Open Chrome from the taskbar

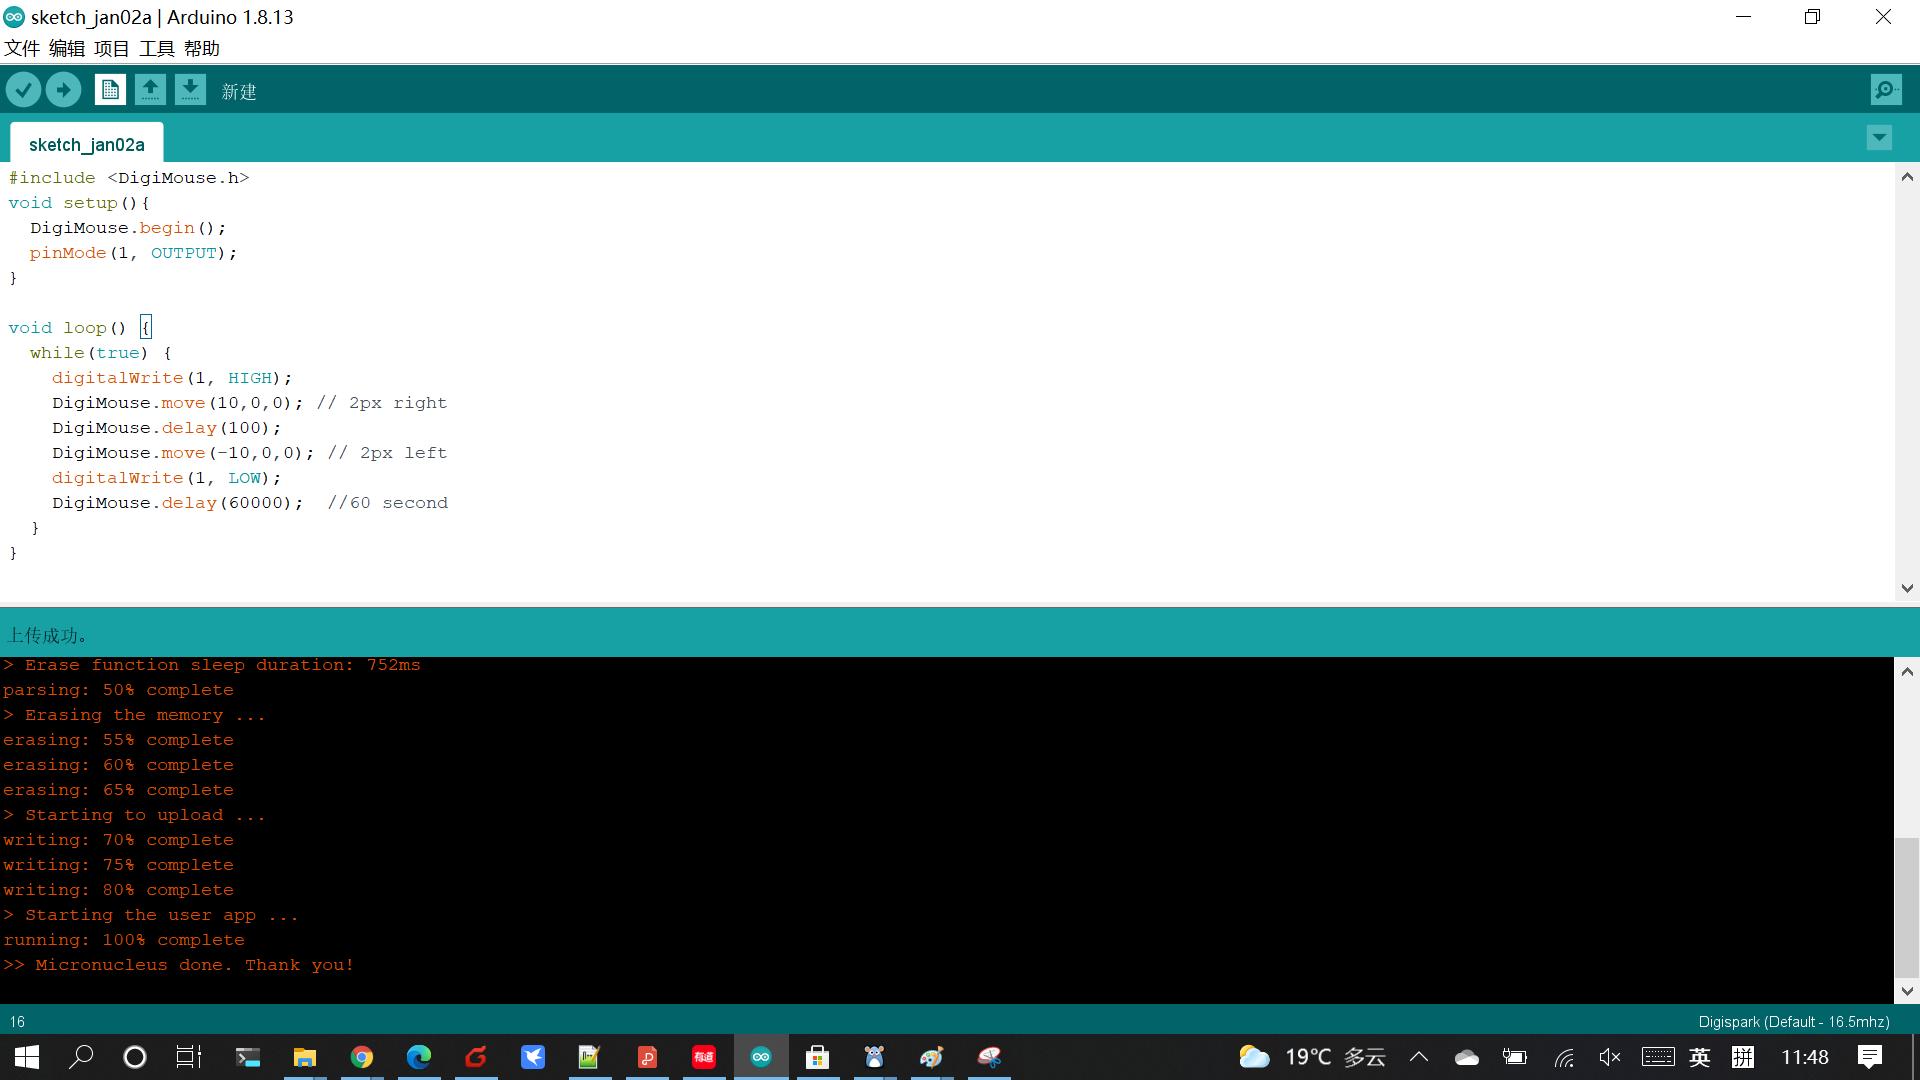click(362, 1057)
